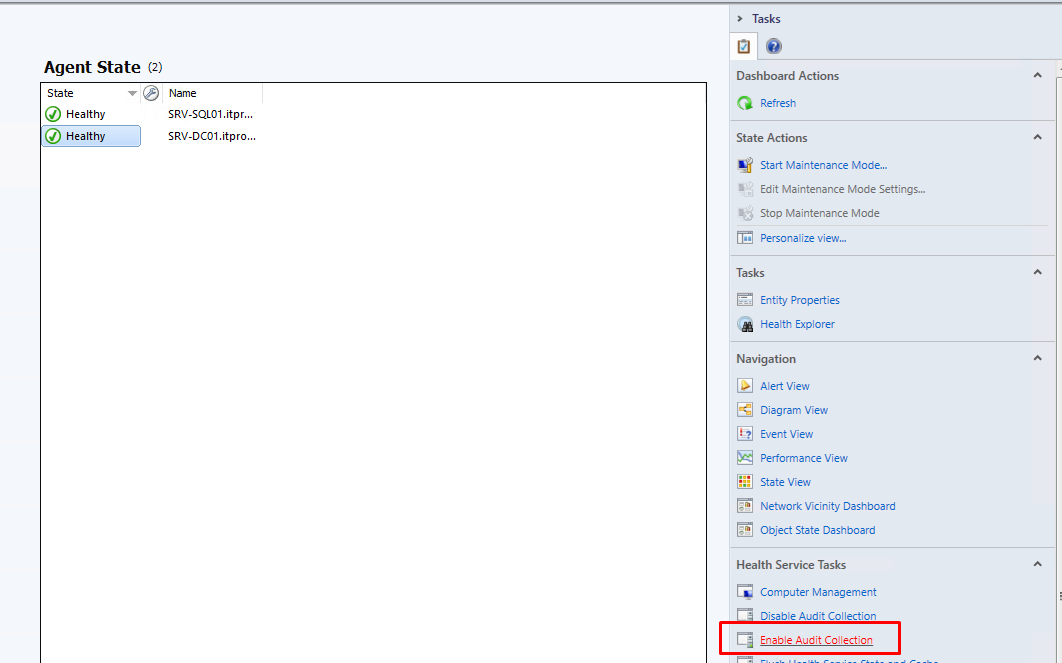
Task: Select the SRV-DC01 server name cell
Action: click(x=212, y=136)
